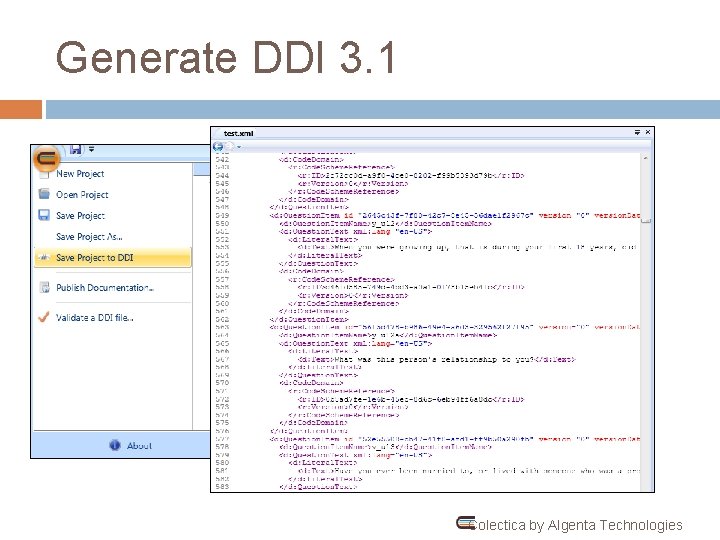Image resolution: width=720 pixels, height=540 pixels.
Task: Select Save Project to DDI
Action: click(x=113, y=258)
